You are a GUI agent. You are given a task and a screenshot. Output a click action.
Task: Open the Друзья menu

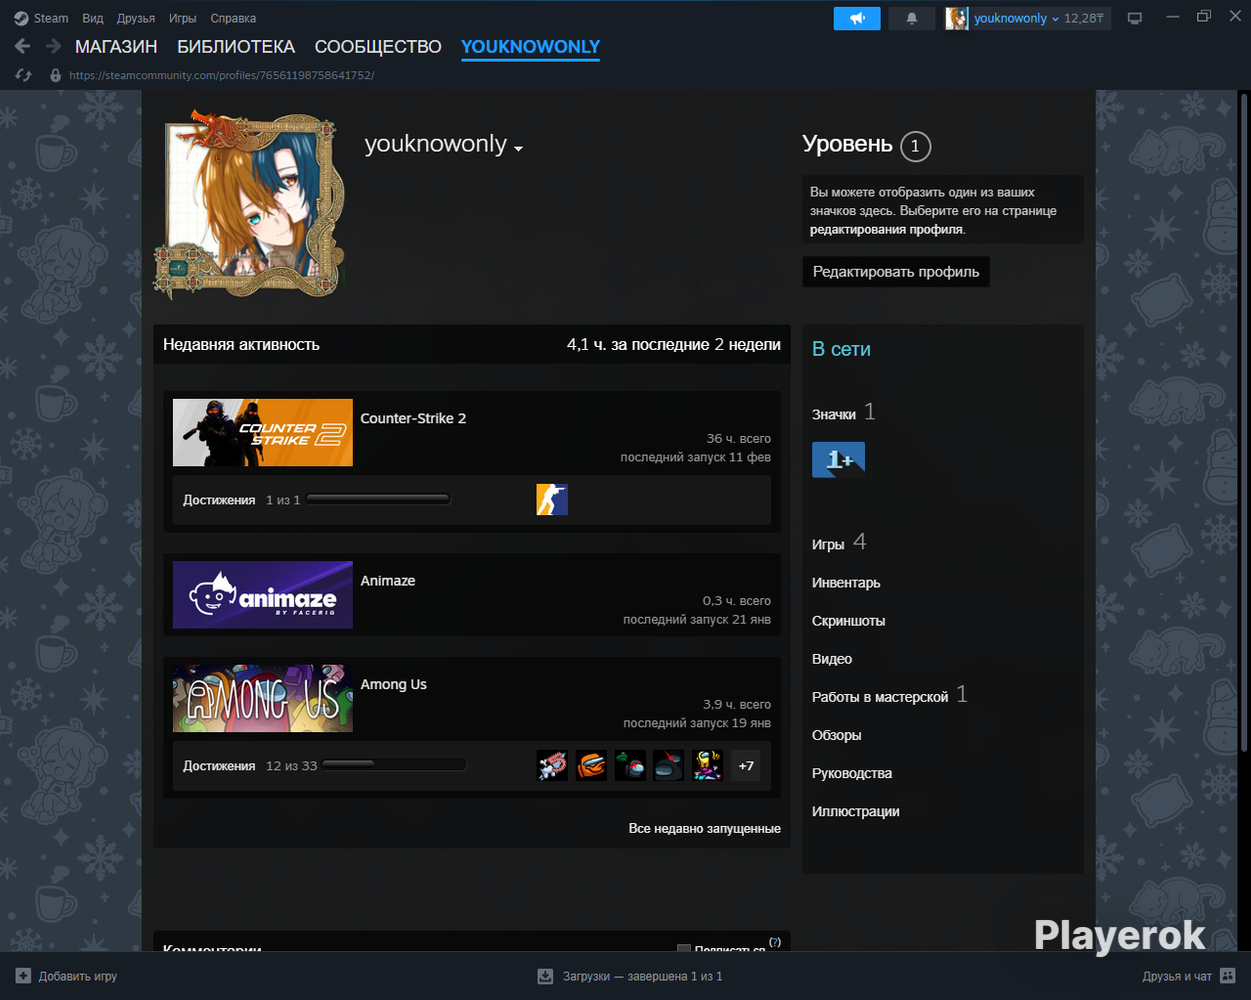136,18
